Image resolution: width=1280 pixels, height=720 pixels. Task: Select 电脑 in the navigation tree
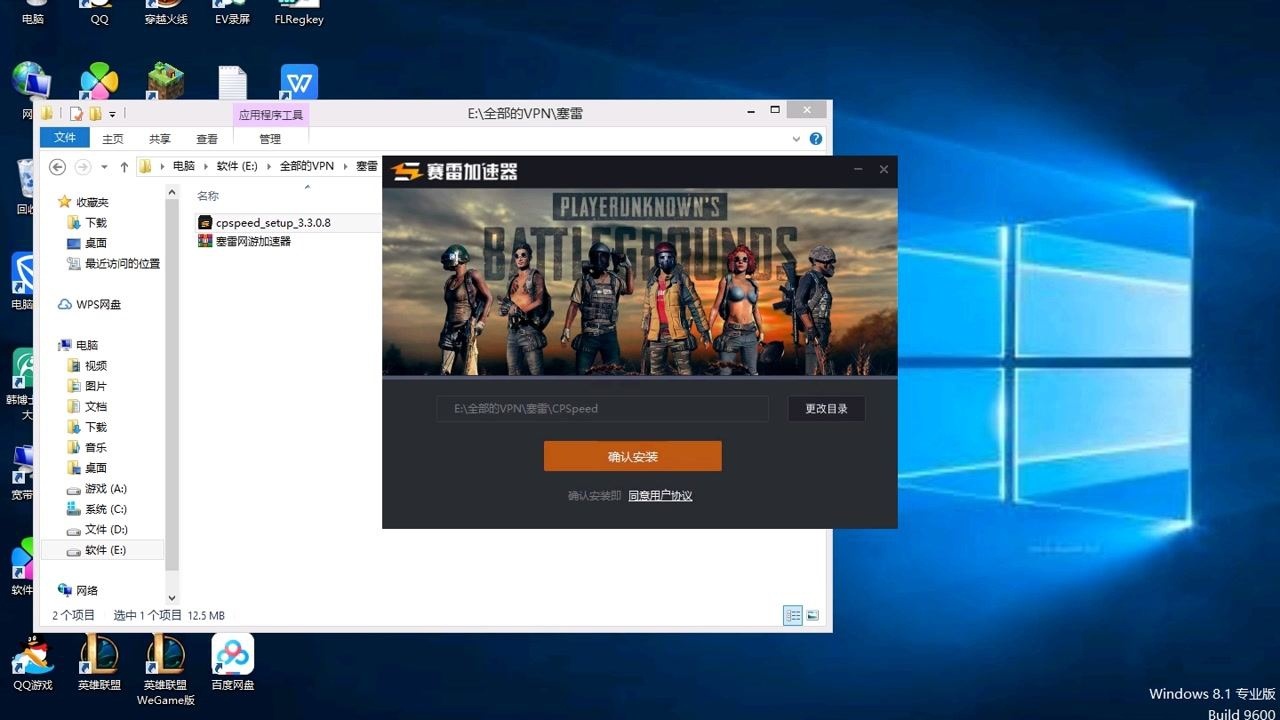click(78, 345)
